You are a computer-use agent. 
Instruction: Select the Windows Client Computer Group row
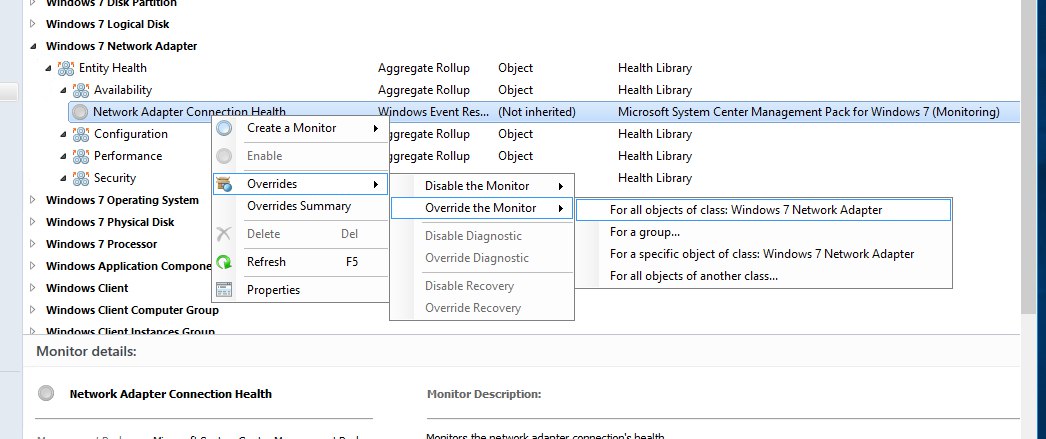coord(132,310)
